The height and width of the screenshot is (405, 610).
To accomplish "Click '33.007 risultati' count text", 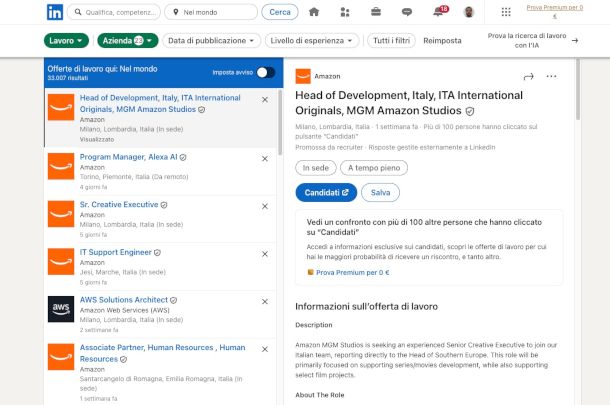I will click(x=68, y=78).
